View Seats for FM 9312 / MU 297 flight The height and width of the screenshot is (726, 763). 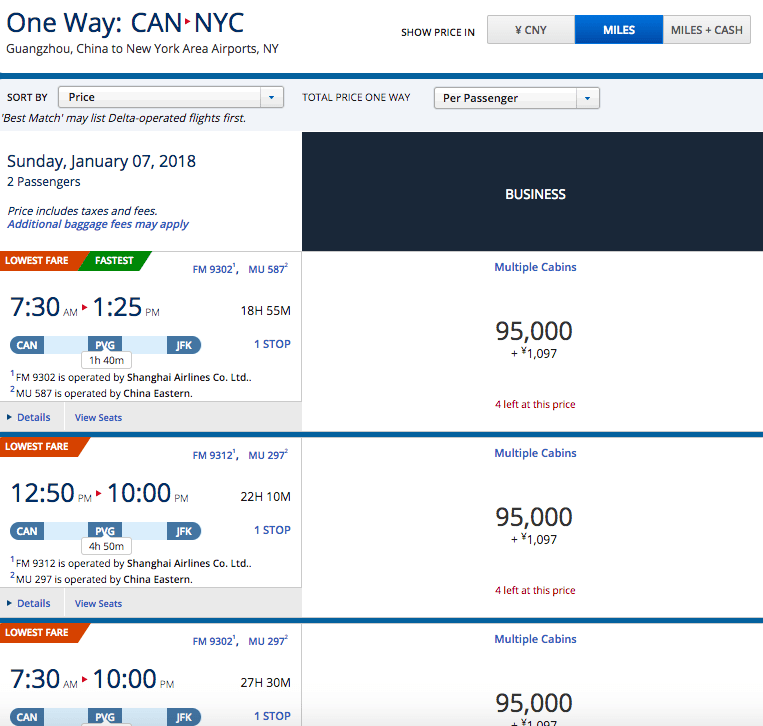[98, 603]
